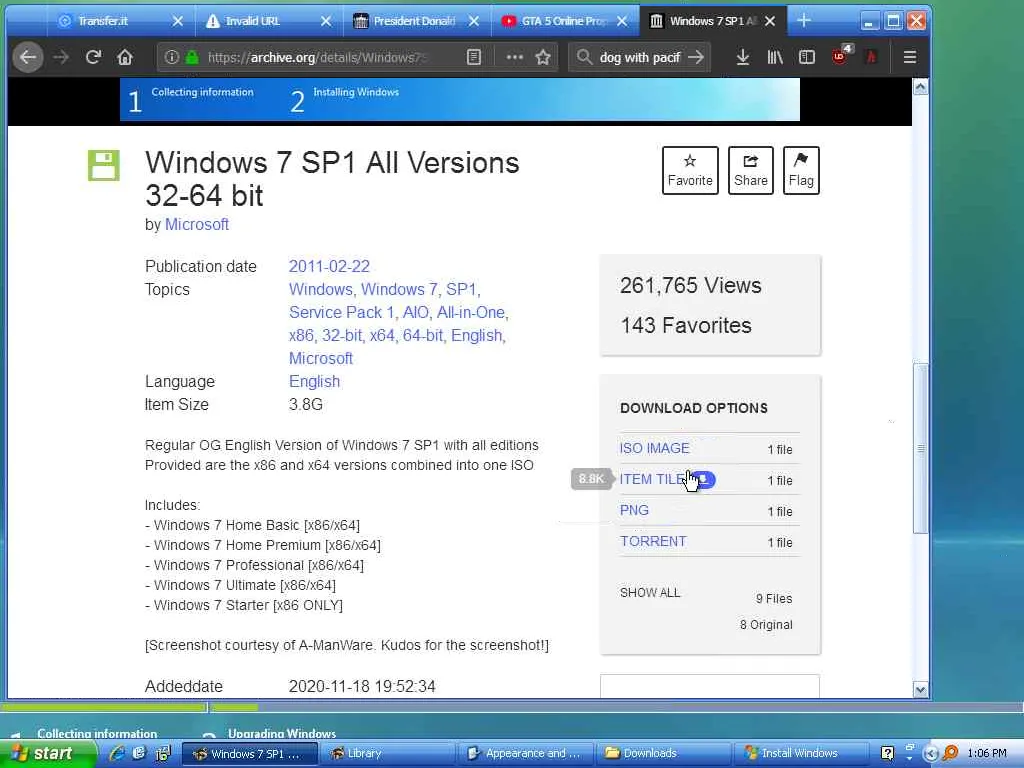Open the 2011-02-22 publication date link
Viewport: 1024px width, 768px height.
click(x=329, y=266)
